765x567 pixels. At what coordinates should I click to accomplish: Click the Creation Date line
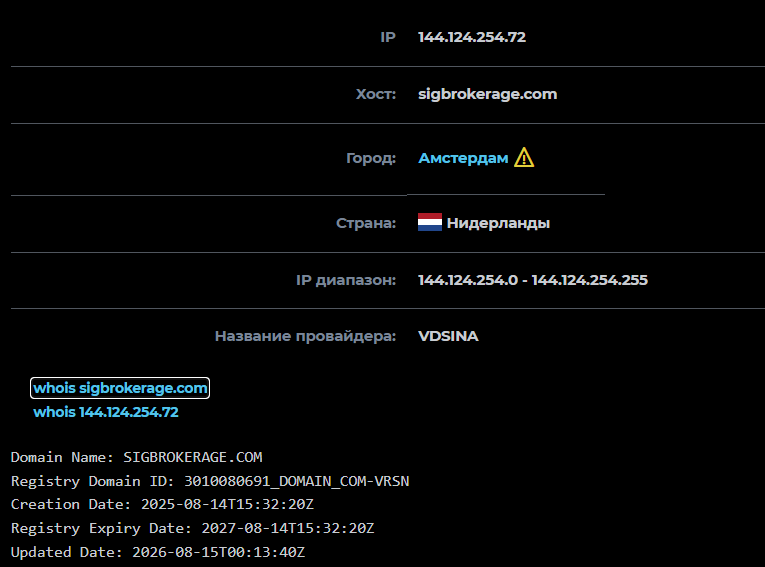tap(162, 504)
